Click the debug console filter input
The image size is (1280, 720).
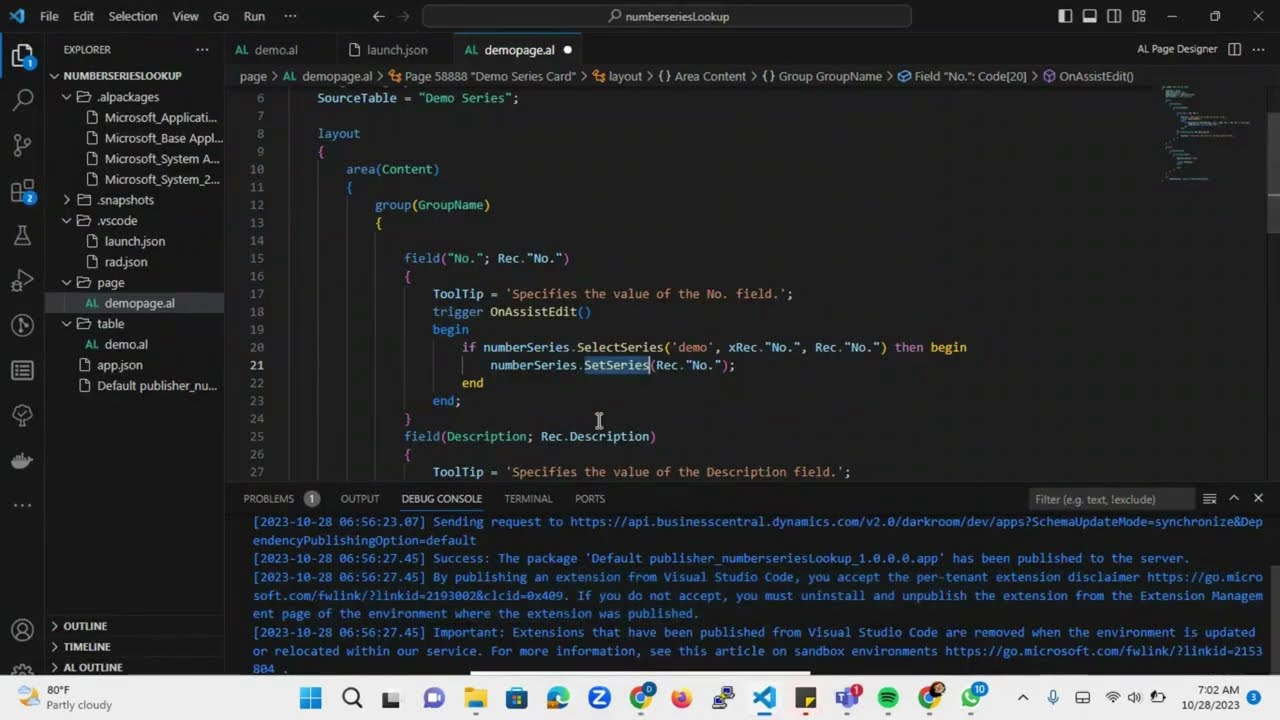pos(1111,499)
